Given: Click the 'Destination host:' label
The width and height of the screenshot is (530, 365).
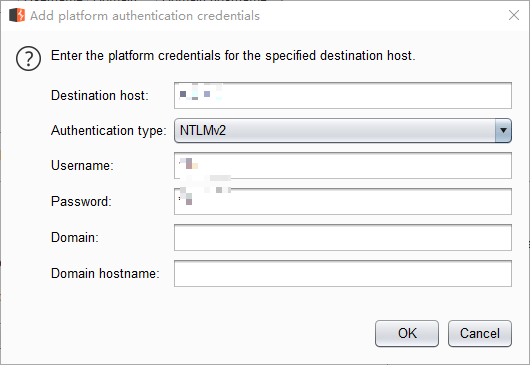Looking at the screenshot, I should pyautogui.click(x=100, y=96).
